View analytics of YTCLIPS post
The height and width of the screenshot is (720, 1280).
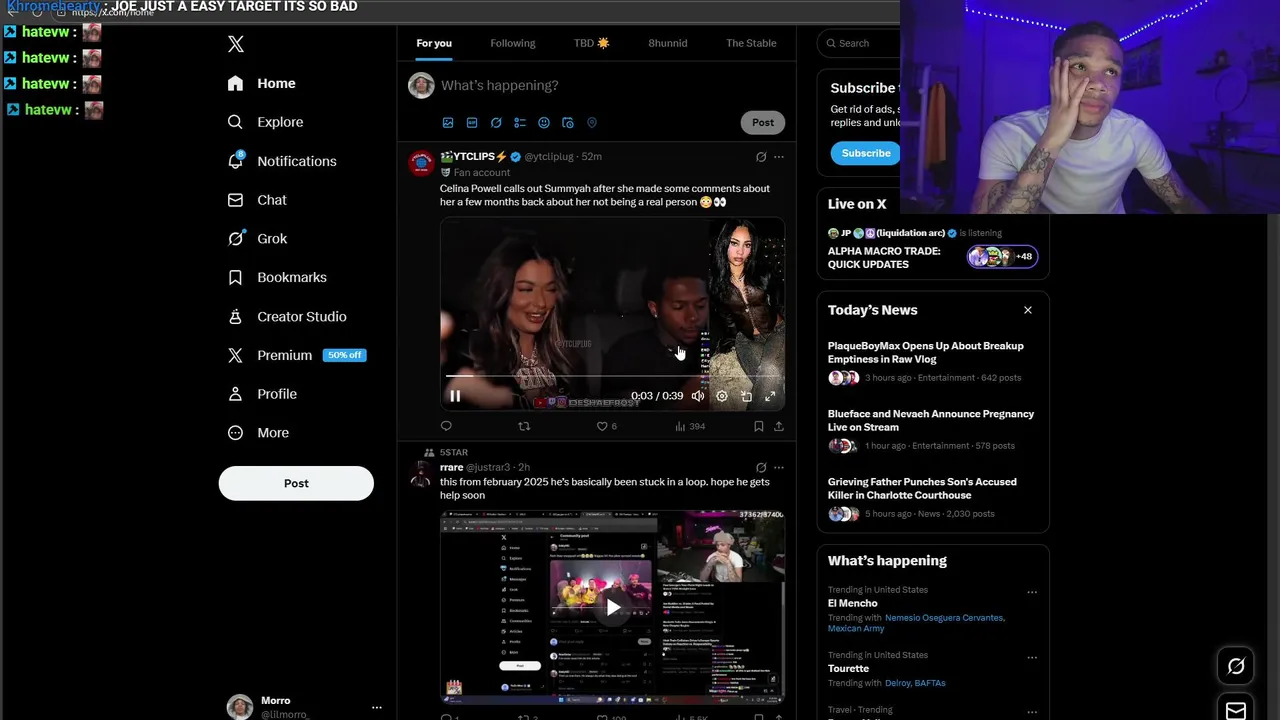690,426
